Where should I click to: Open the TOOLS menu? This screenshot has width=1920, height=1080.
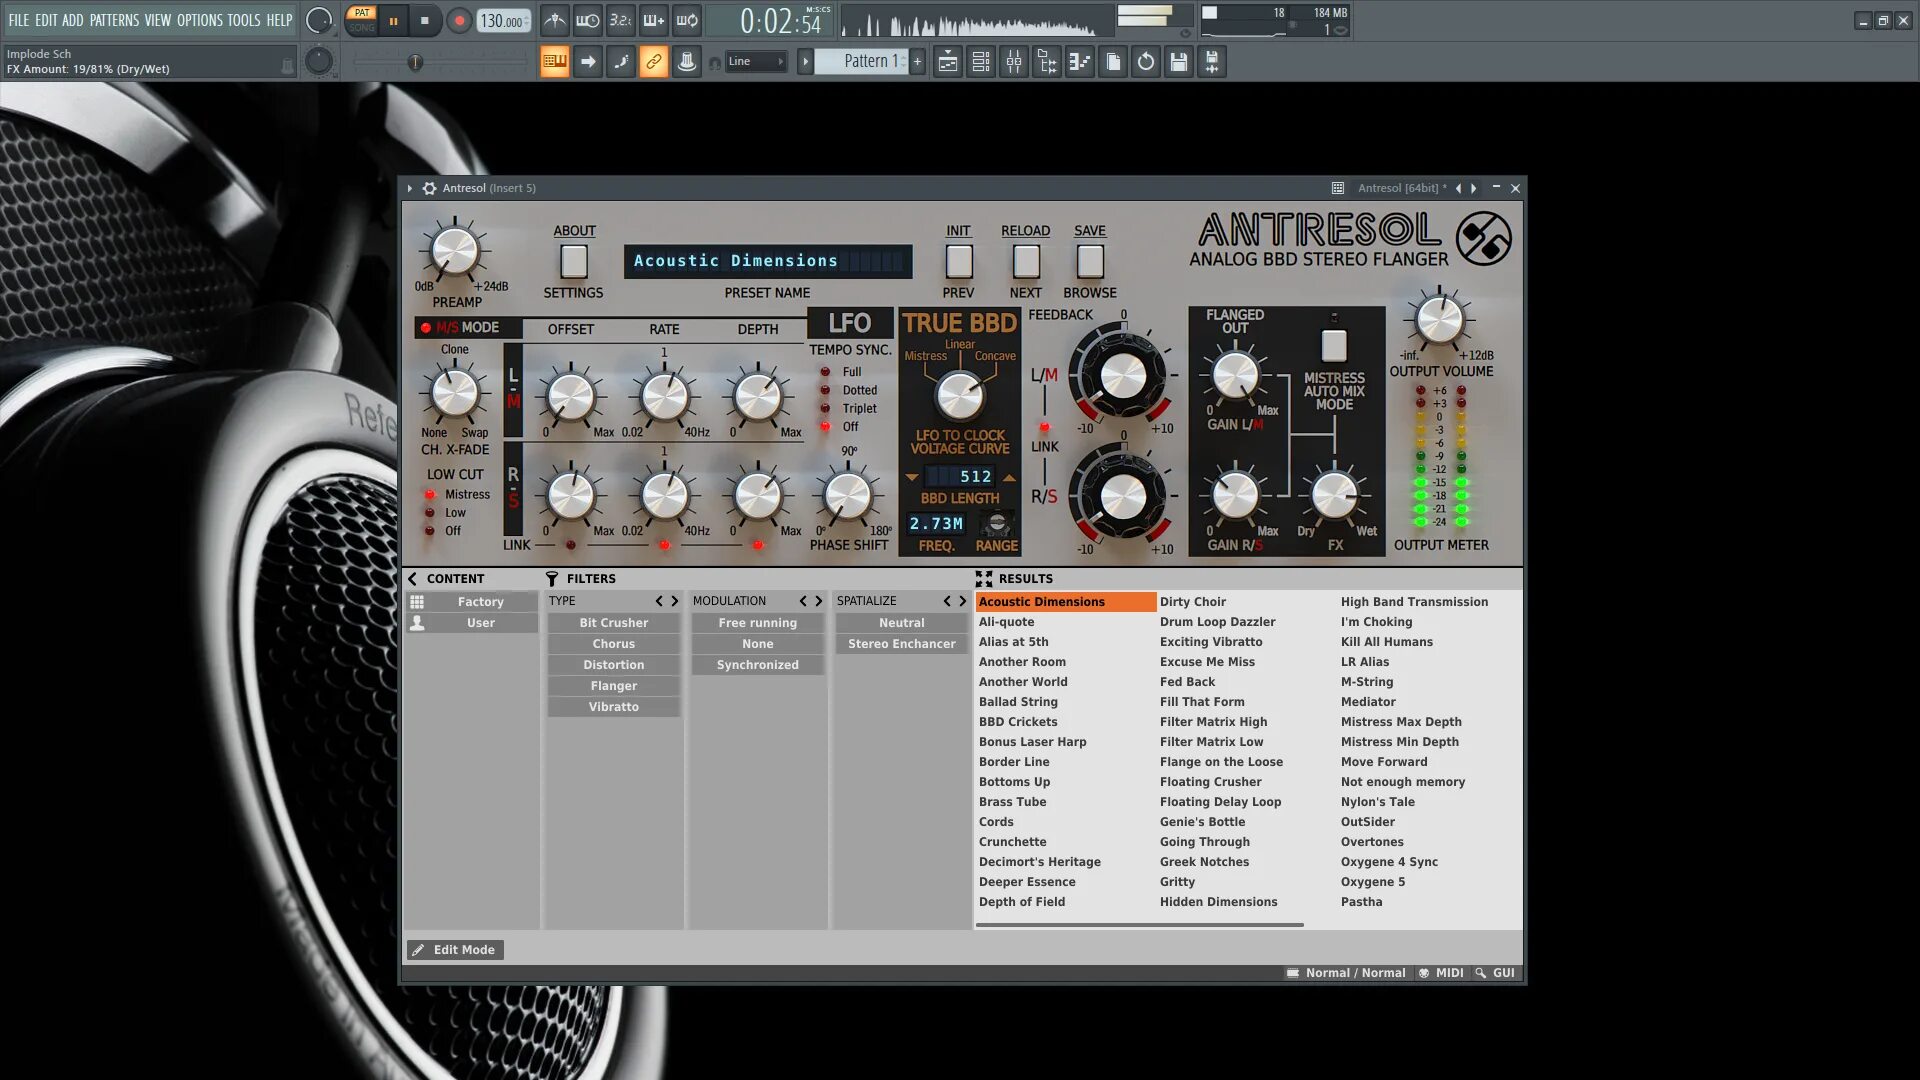click(x=243, y=20)
